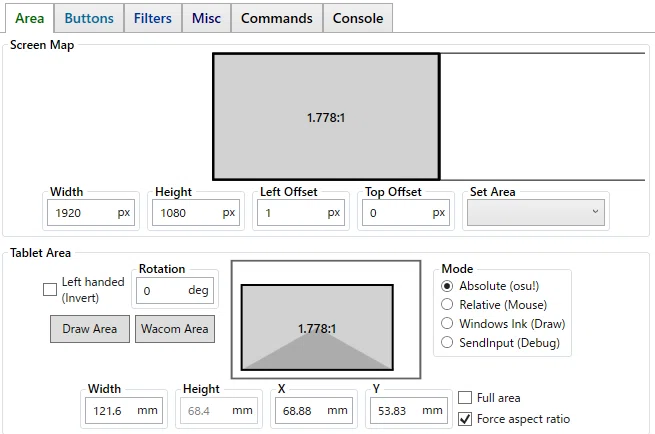Screen dimensions: 655x434
Task: Click the Tablet Area Height field
Action: [219, 411]
